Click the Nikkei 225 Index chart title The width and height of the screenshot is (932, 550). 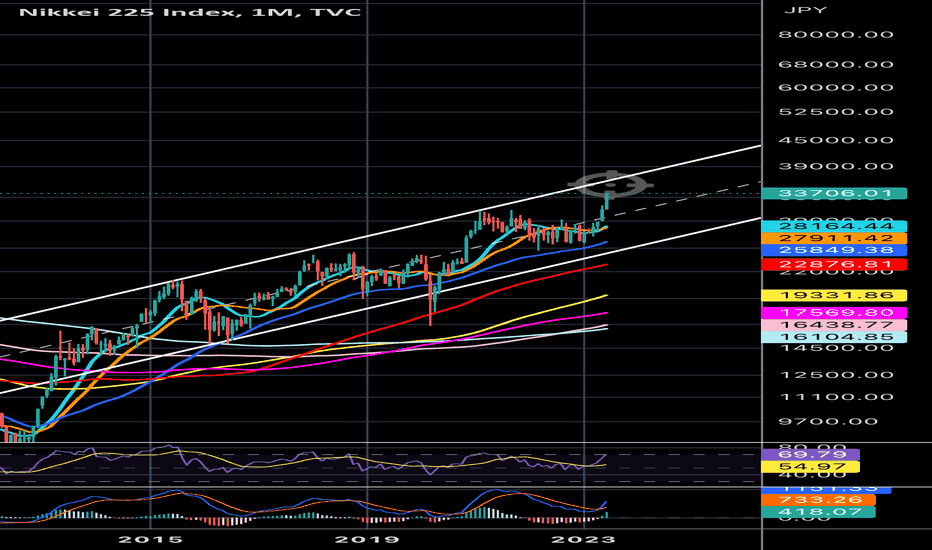pos(190,12)
